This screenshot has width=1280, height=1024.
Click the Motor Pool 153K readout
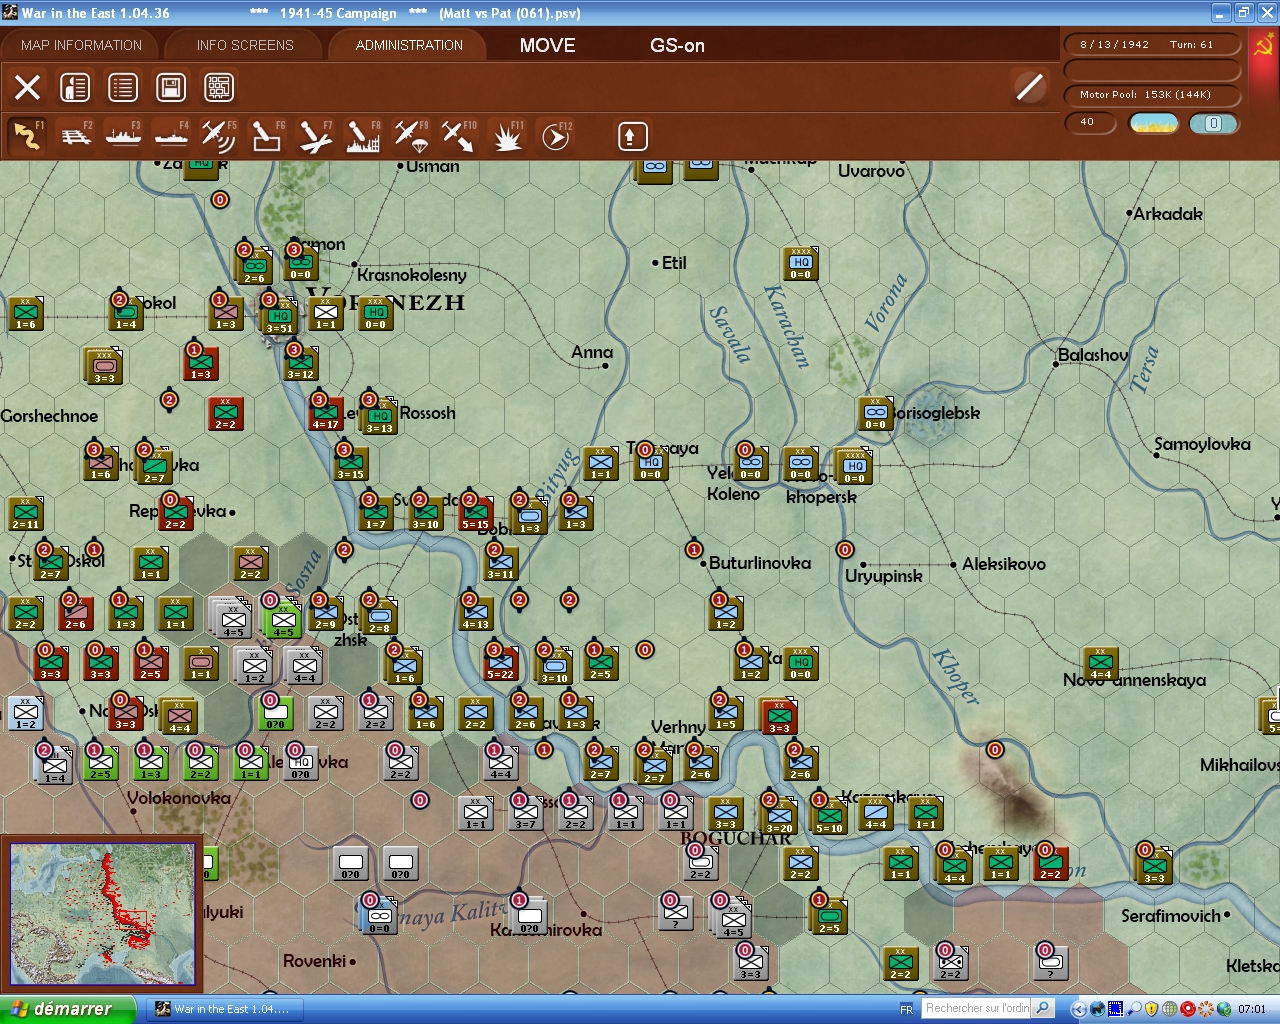pos(1151,95)
